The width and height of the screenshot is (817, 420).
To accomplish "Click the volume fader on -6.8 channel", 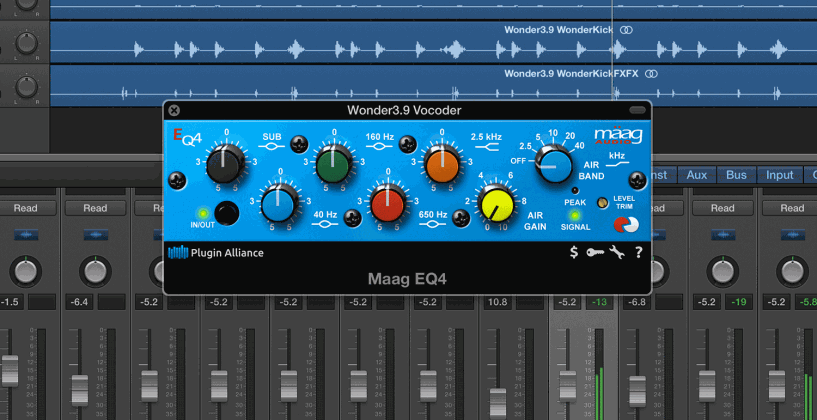I will tap(637, 391).
